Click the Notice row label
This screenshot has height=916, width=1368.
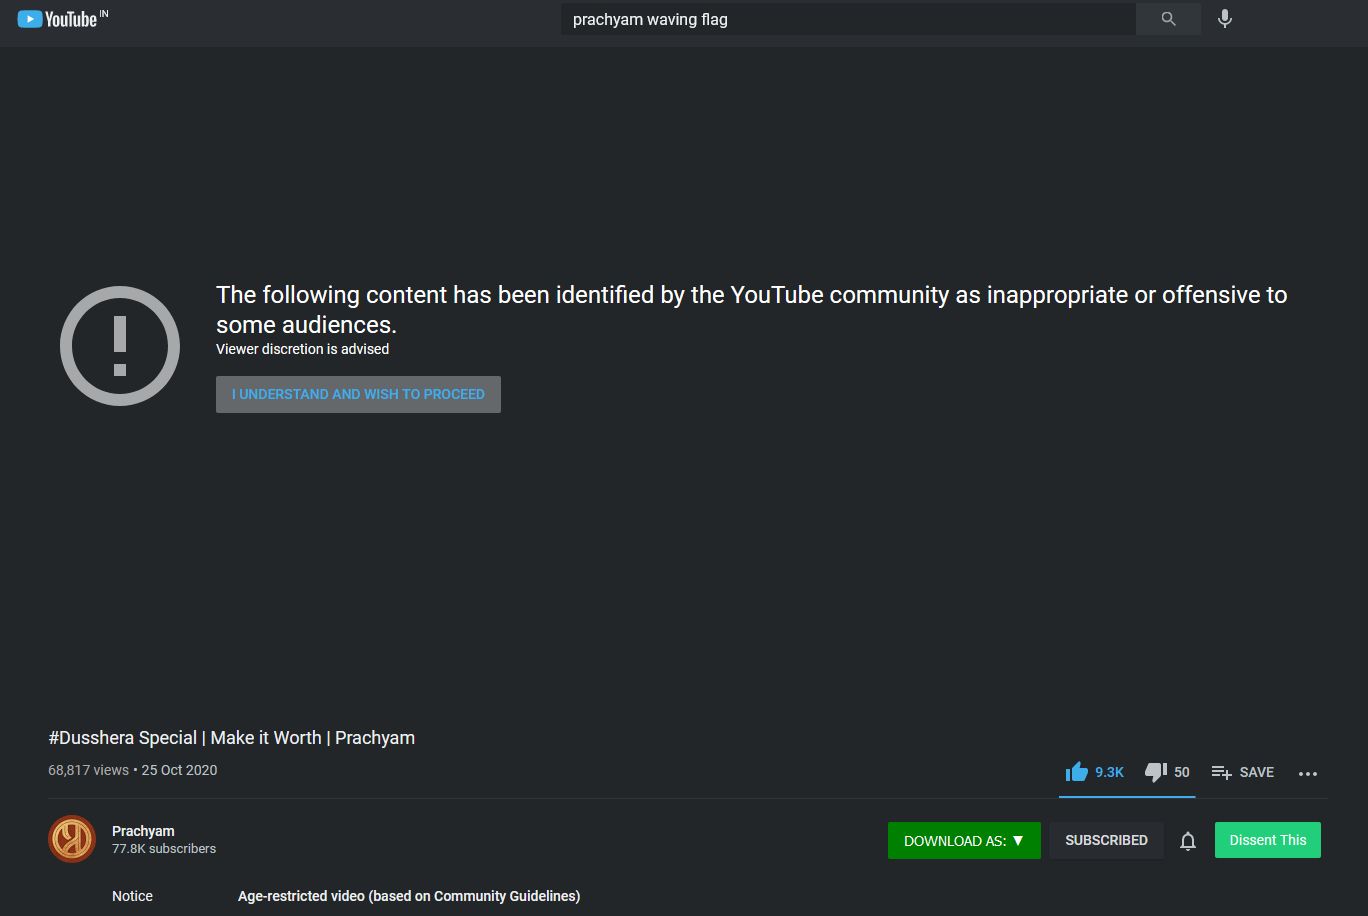132,896
